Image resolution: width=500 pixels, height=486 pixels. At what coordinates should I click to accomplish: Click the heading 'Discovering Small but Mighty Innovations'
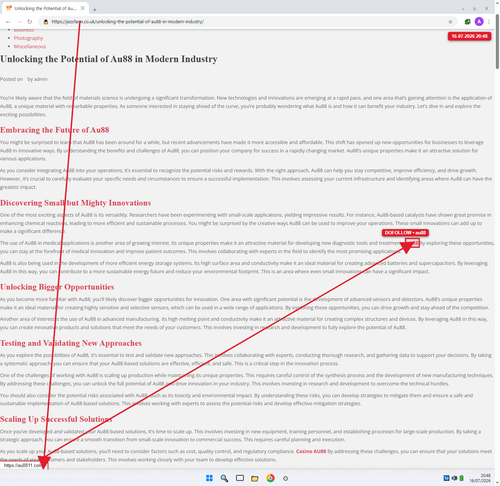tap(75, 203)
